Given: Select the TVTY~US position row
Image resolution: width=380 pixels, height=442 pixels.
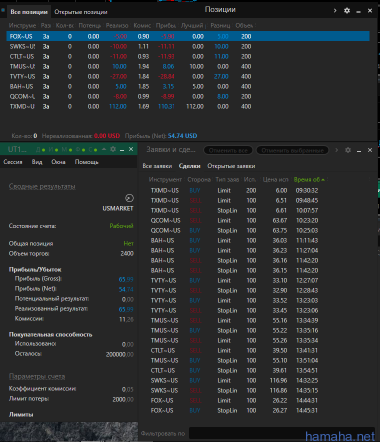Looking at the screenshot, I should [188, 76].
